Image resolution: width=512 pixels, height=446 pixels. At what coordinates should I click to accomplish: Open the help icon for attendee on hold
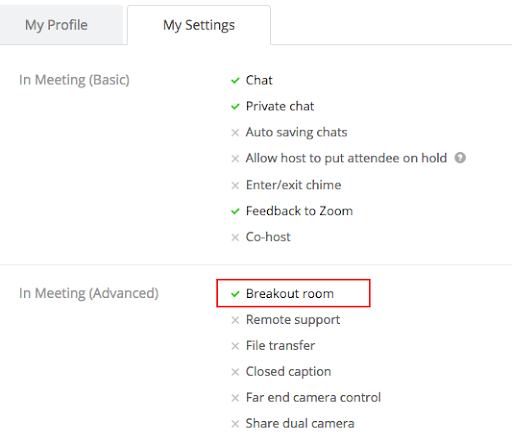tap(460, 158)
